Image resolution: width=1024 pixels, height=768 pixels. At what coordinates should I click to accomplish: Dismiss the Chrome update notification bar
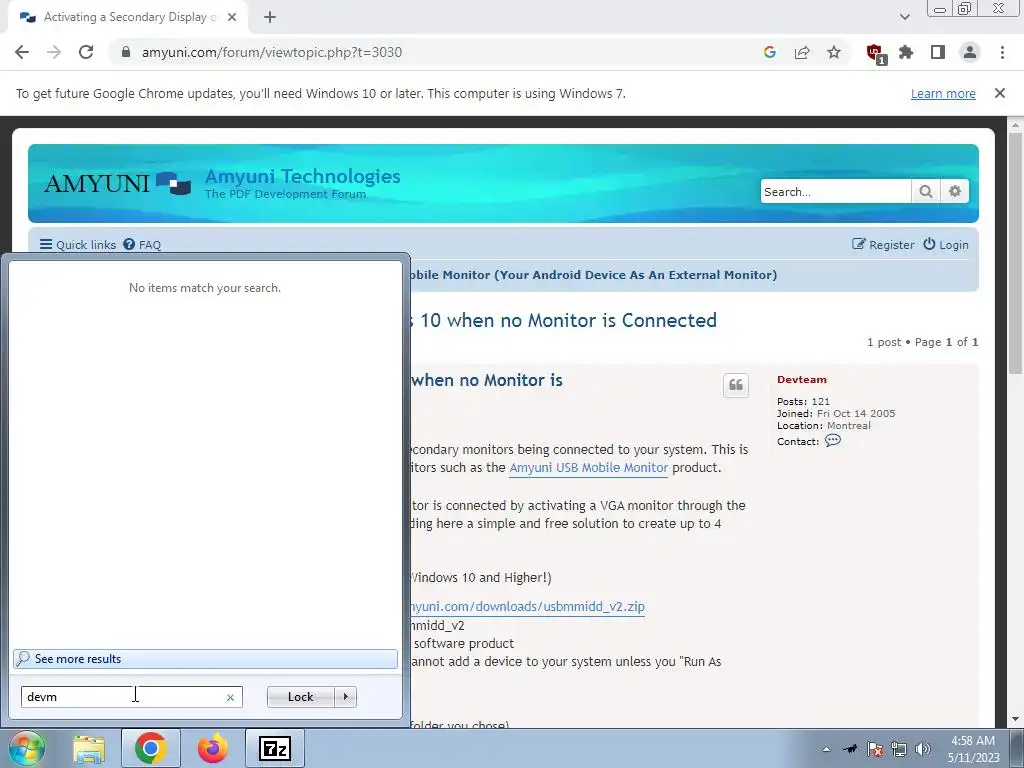click(999, 93)
